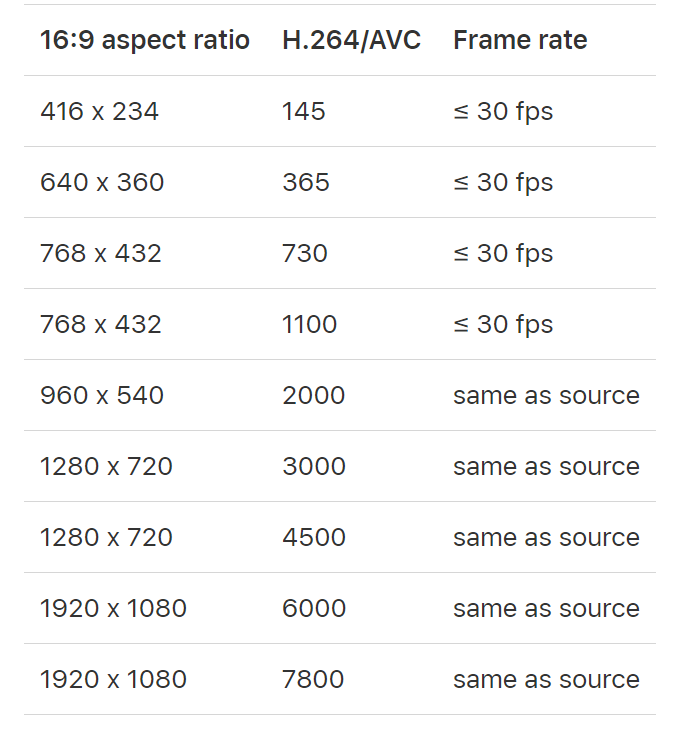Click the 730 bitrate value
This screenshot has width=689, height=730.
[305, 254]
